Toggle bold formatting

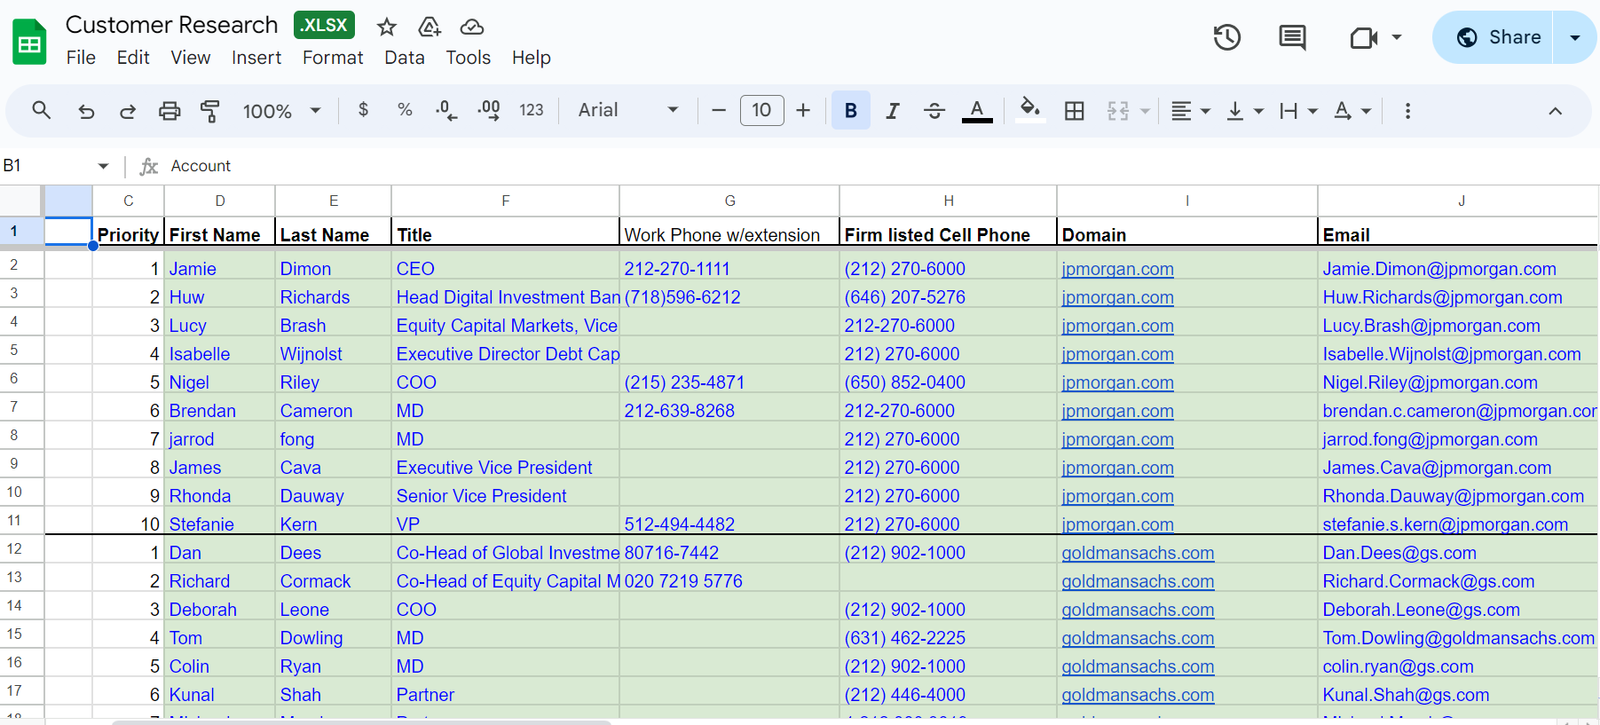pos(851,110)
